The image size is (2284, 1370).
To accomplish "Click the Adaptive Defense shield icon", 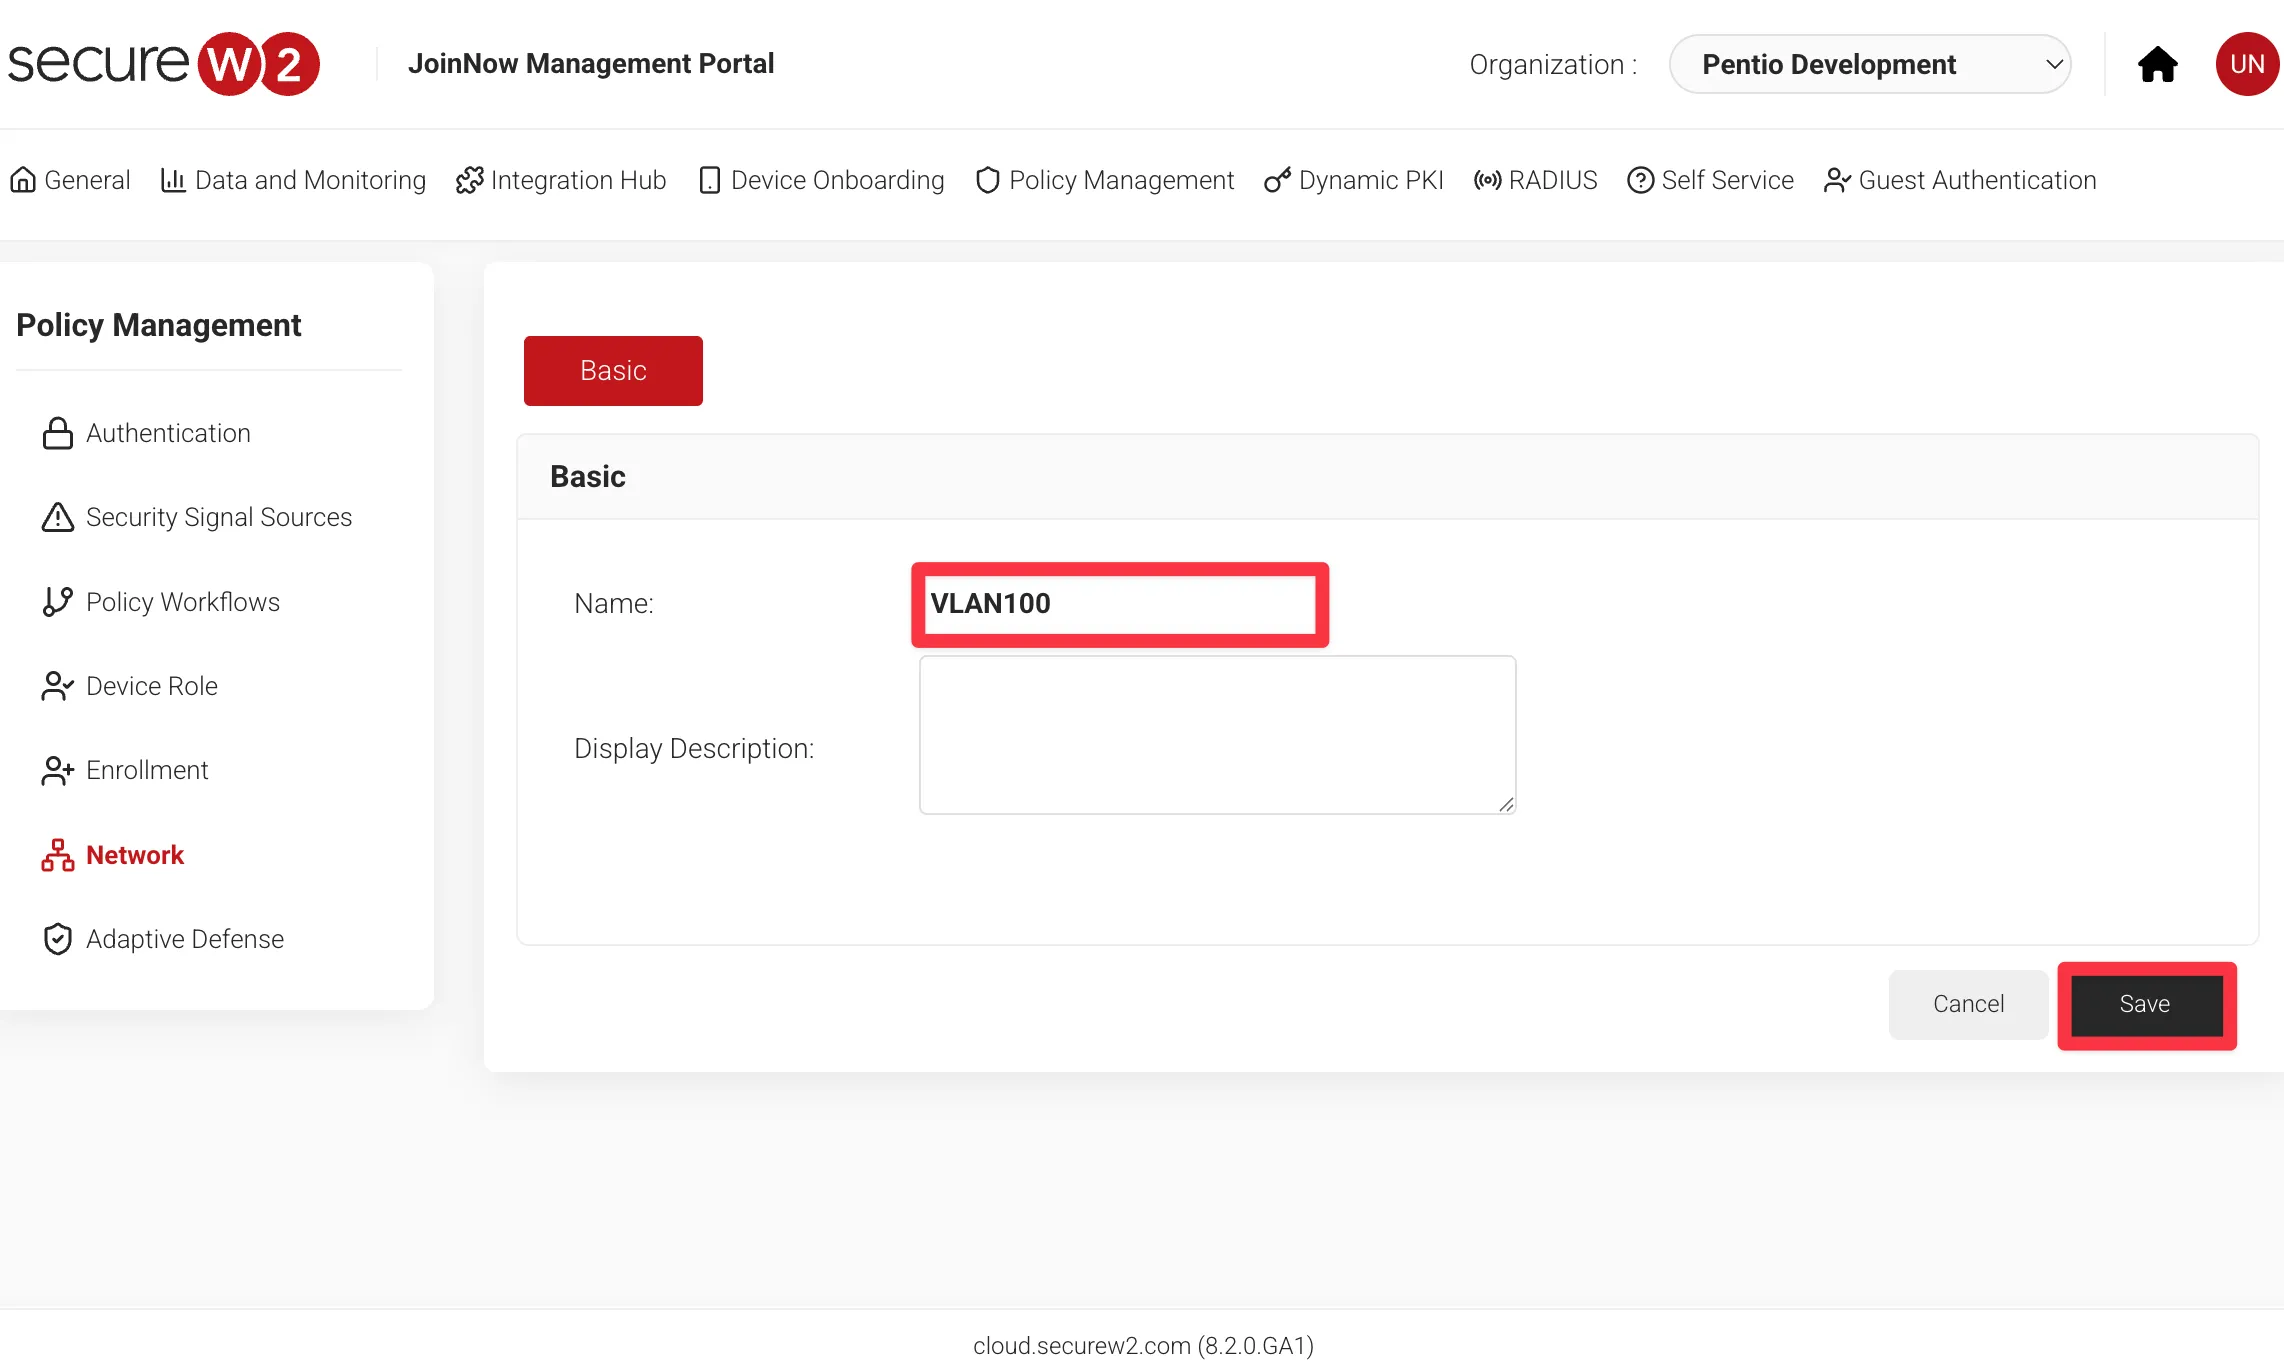I will pos(57,939).
